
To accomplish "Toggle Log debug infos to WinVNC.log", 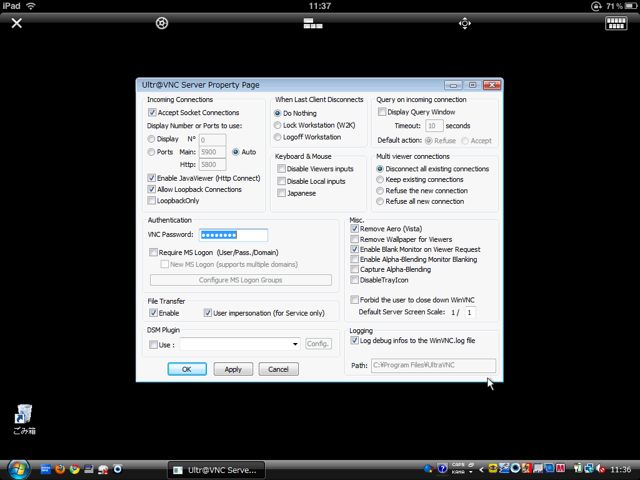I will click(x=354, y=340).
